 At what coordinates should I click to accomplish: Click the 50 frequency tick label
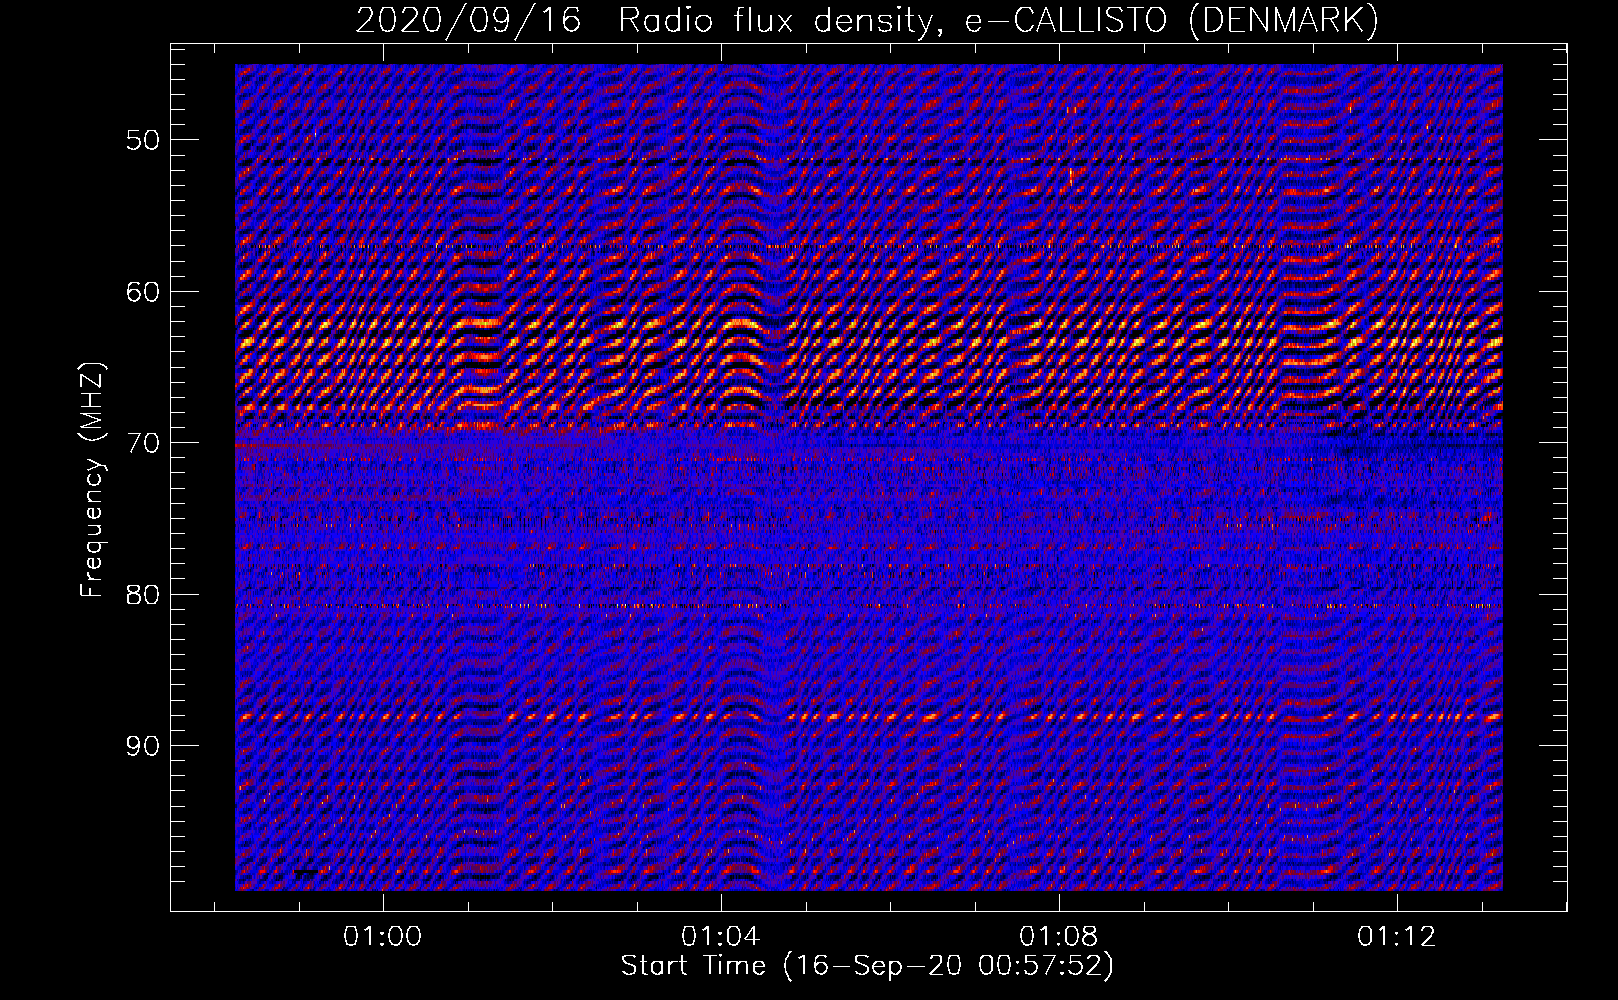(142, 139)
